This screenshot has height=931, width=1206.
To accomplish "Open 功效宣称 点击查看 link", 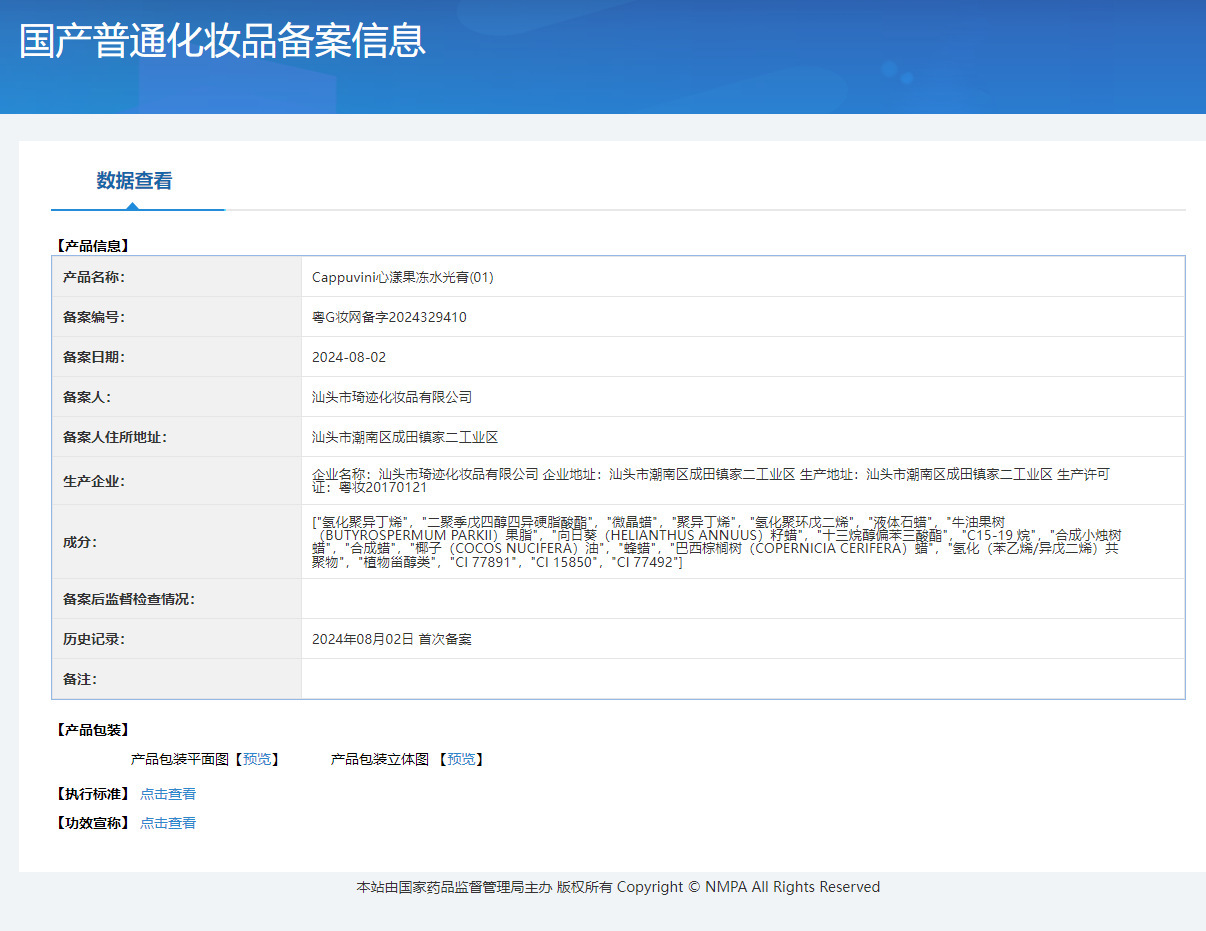I will point(168,823).
